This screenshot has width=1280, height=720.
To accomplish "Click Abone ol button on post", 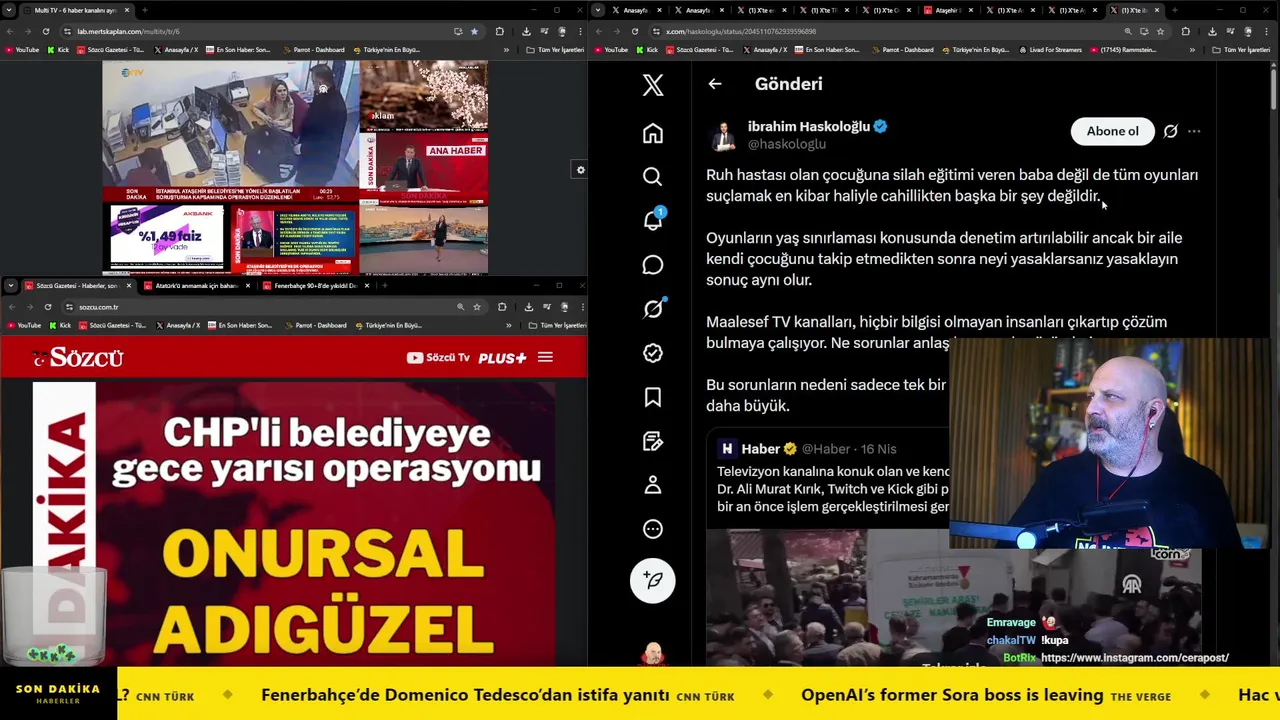I will click(x=1112, y=131).
